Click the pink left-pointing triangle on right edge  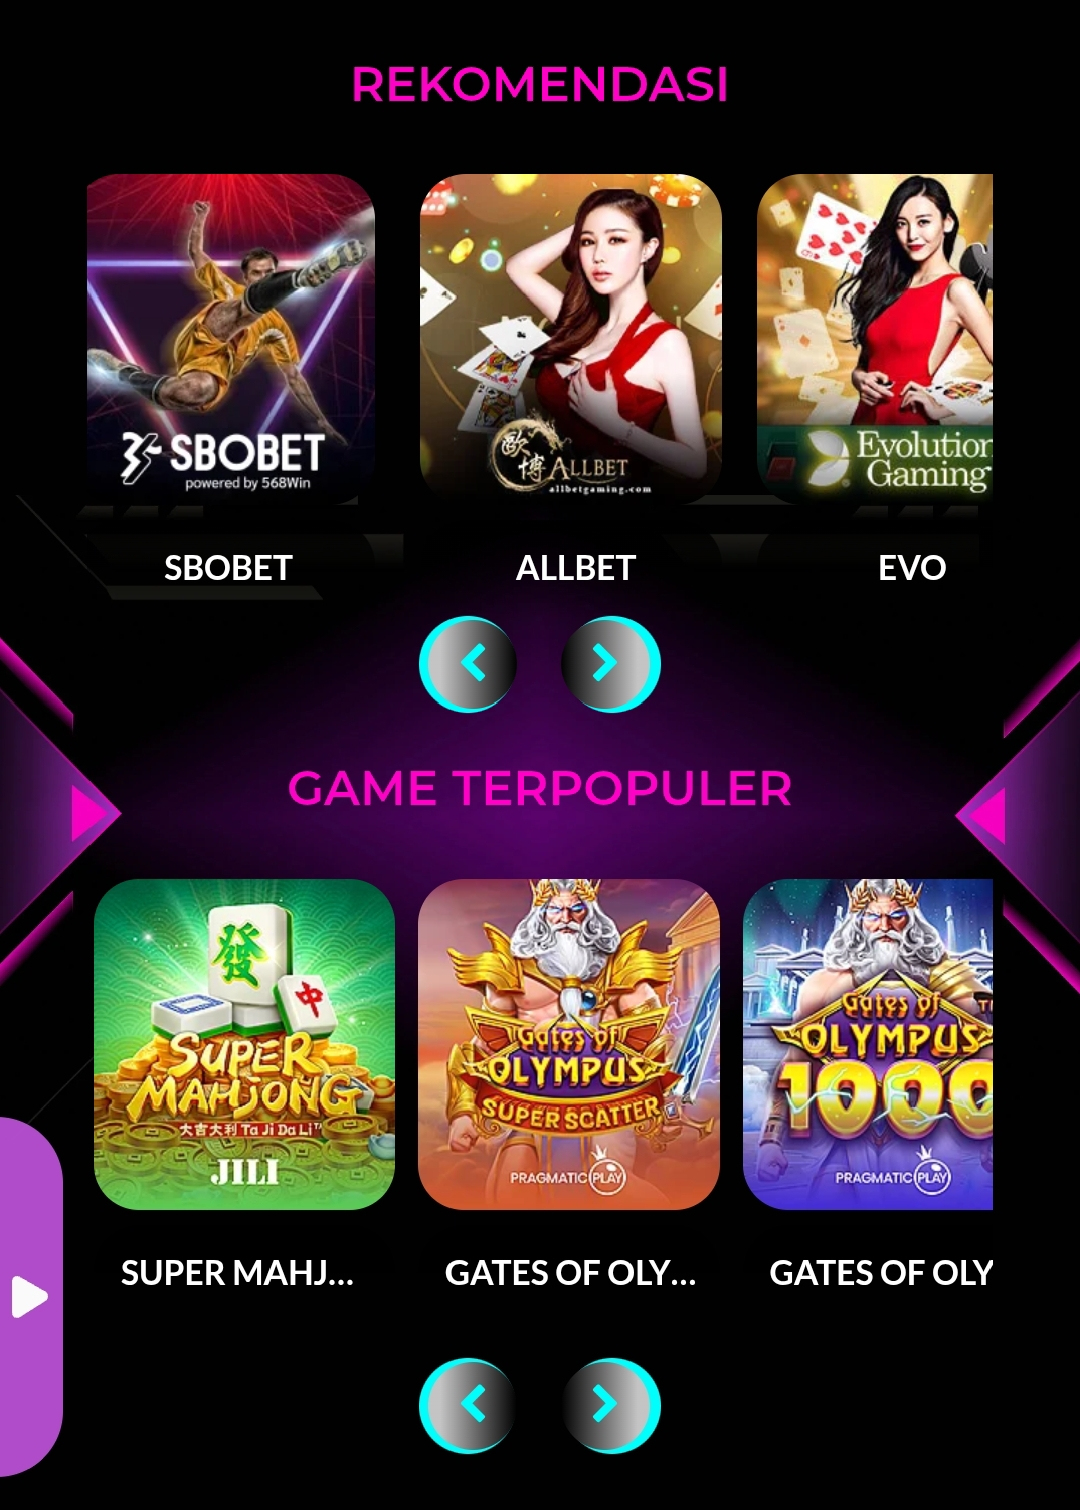[982, 815]
